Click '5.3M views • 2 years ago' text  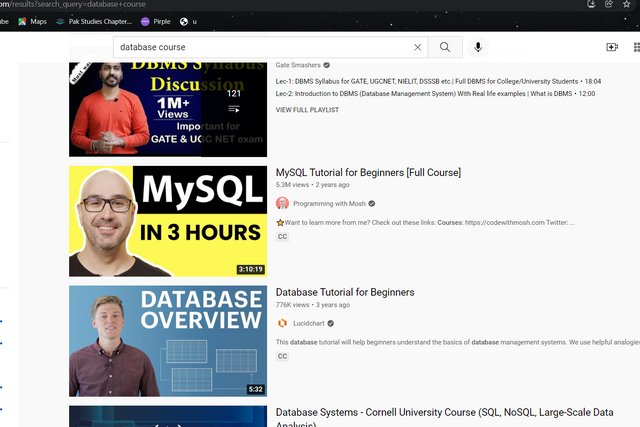tap(313, 185)
